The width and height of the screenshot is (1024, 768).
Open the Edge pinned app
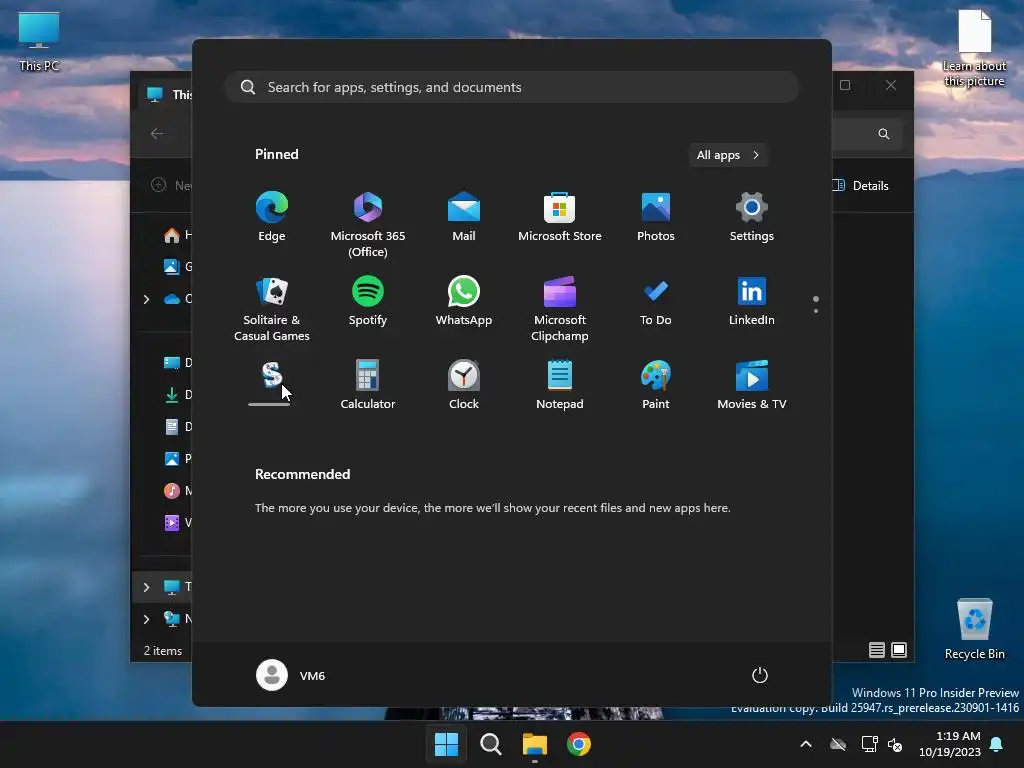(272, 217)
